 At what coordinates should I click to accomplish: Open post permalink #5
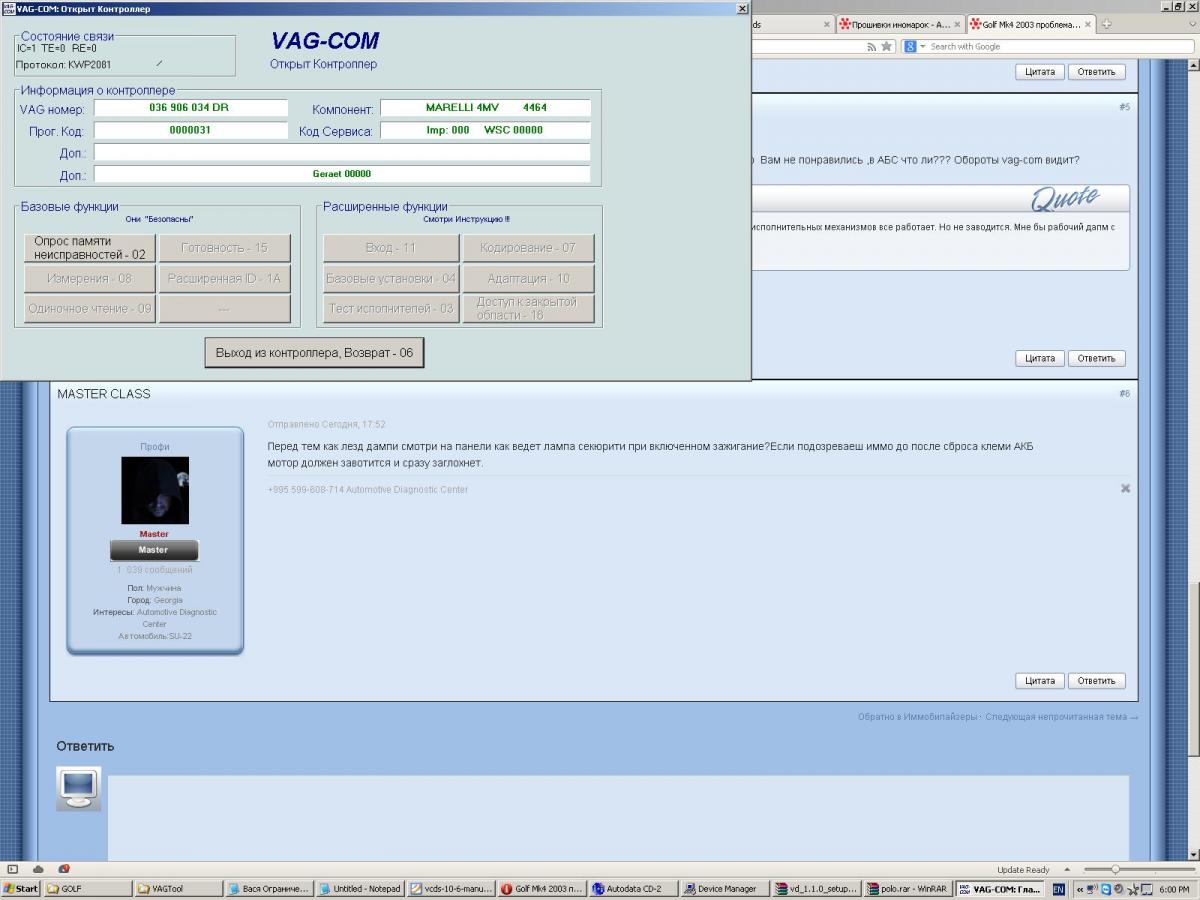(x=1124, y=107)
